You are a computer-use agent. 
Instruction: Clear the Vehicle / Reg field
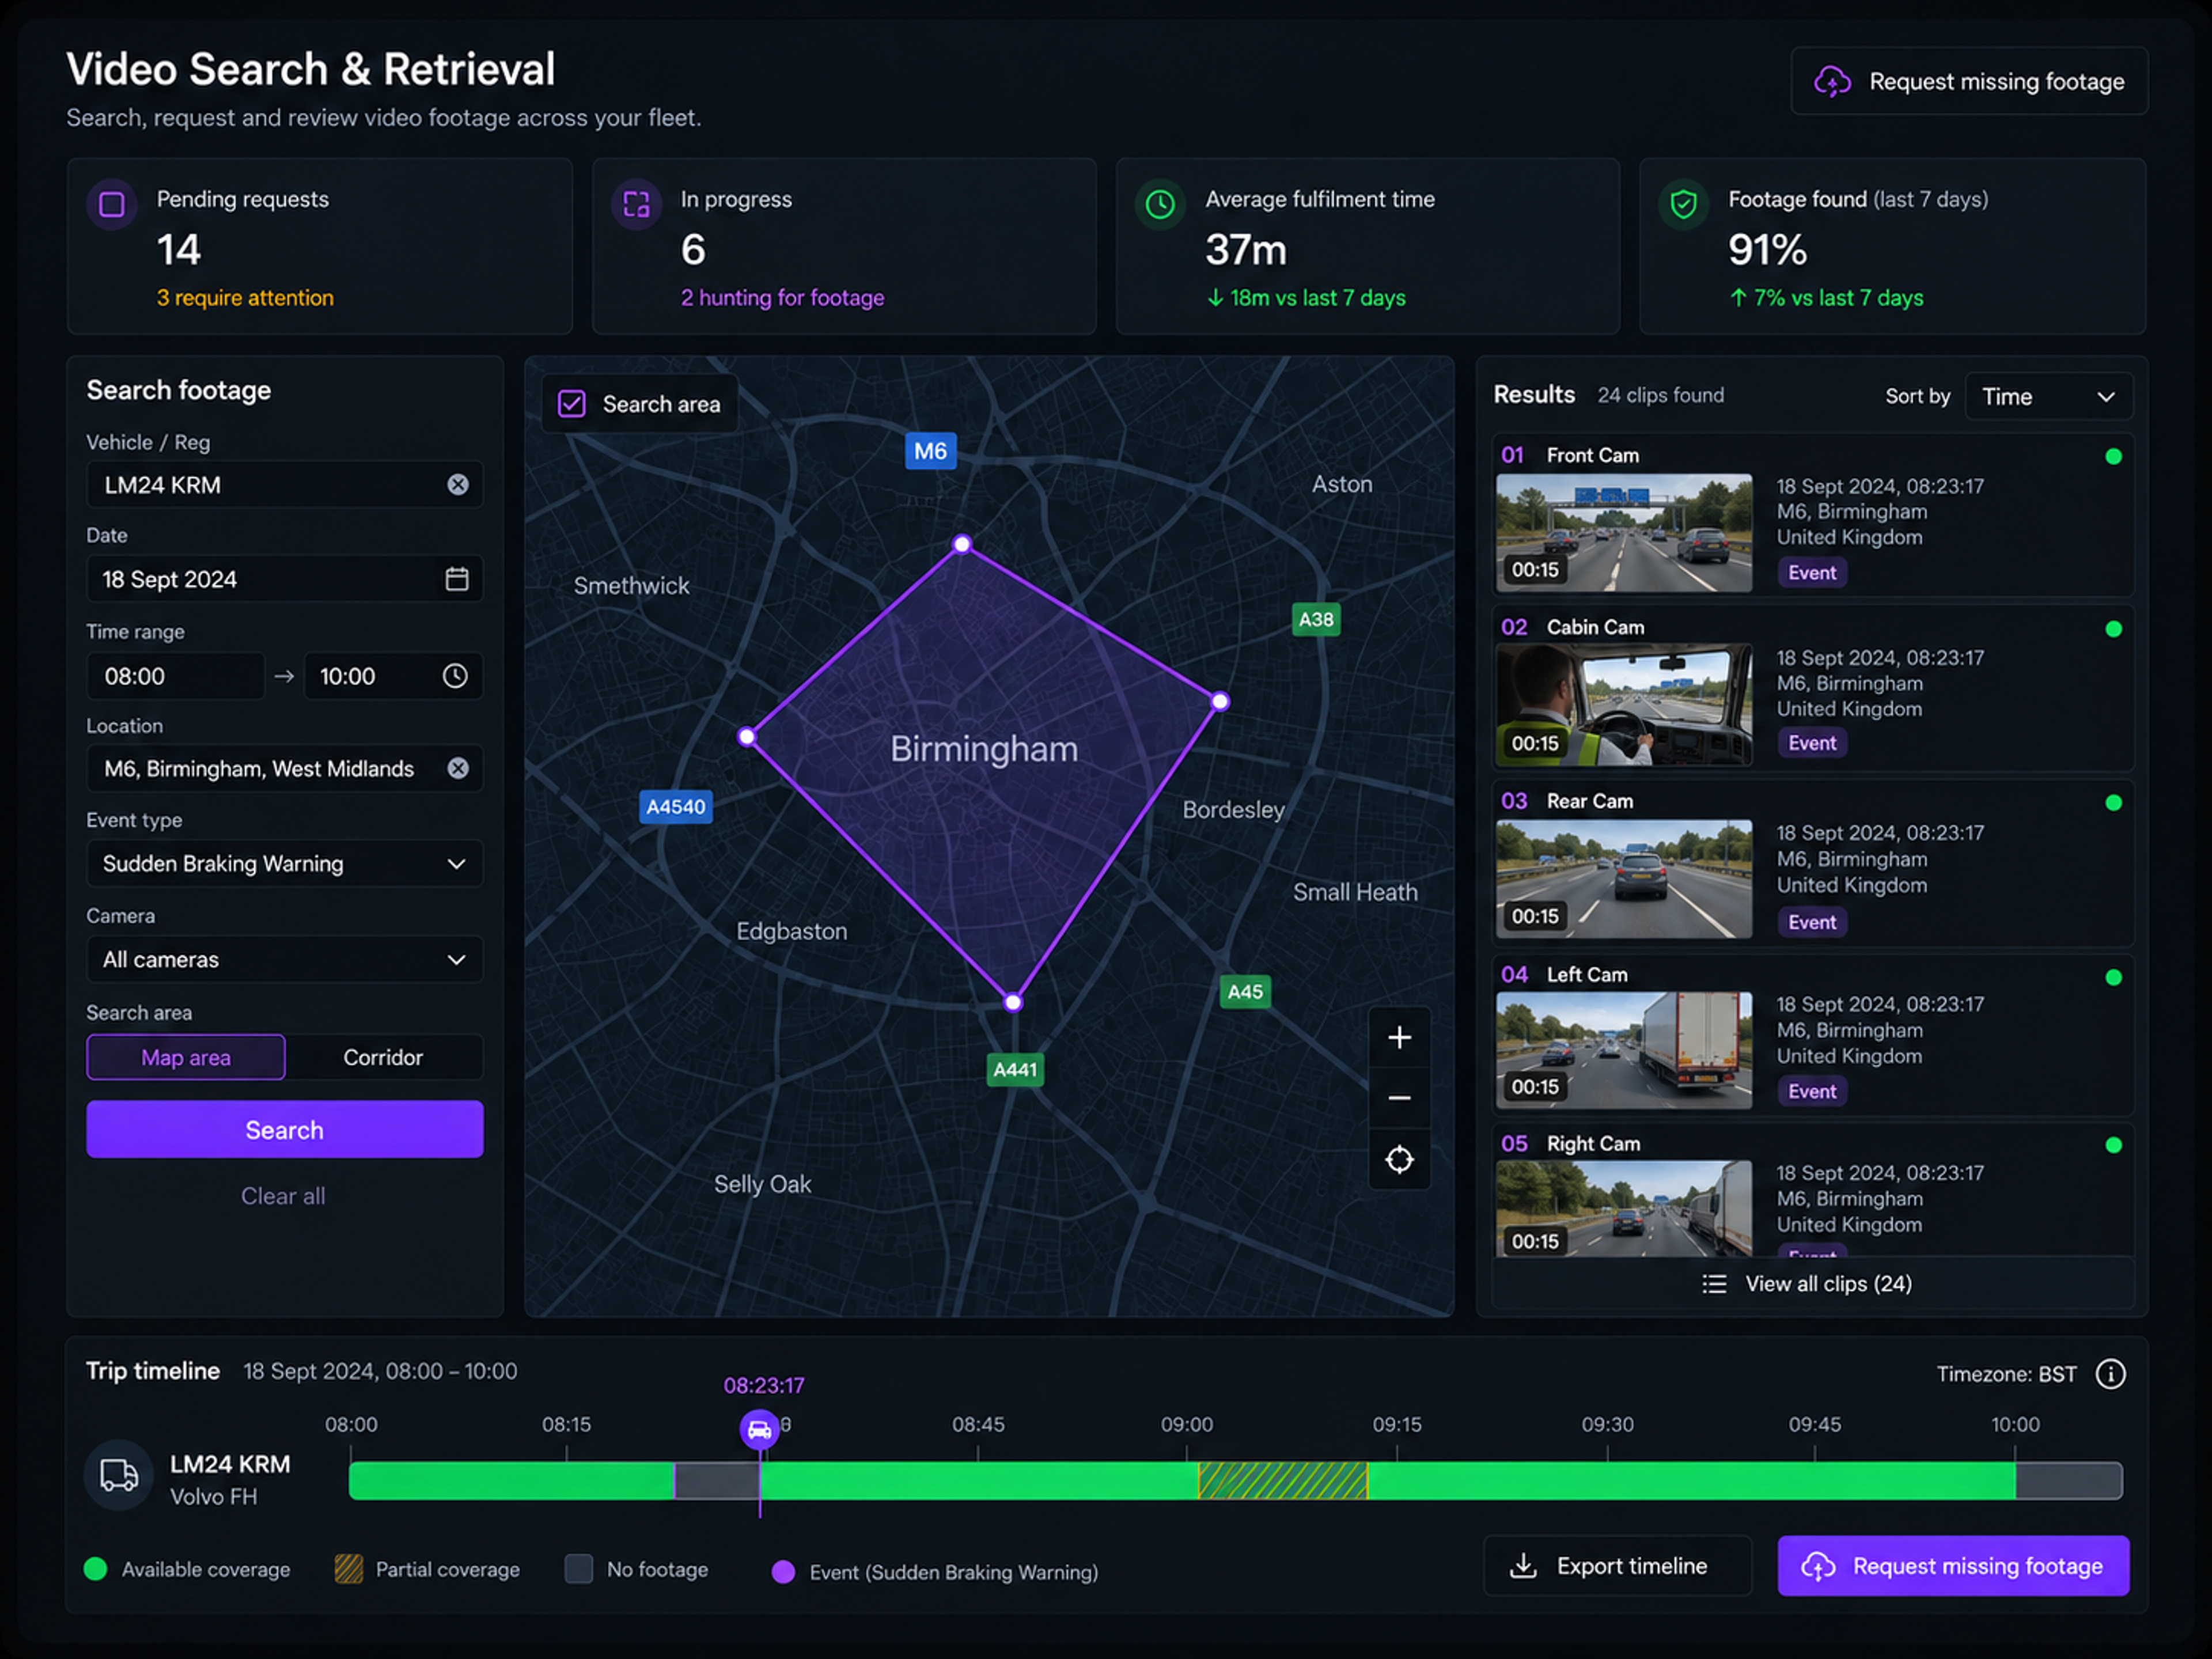point(458,485)
